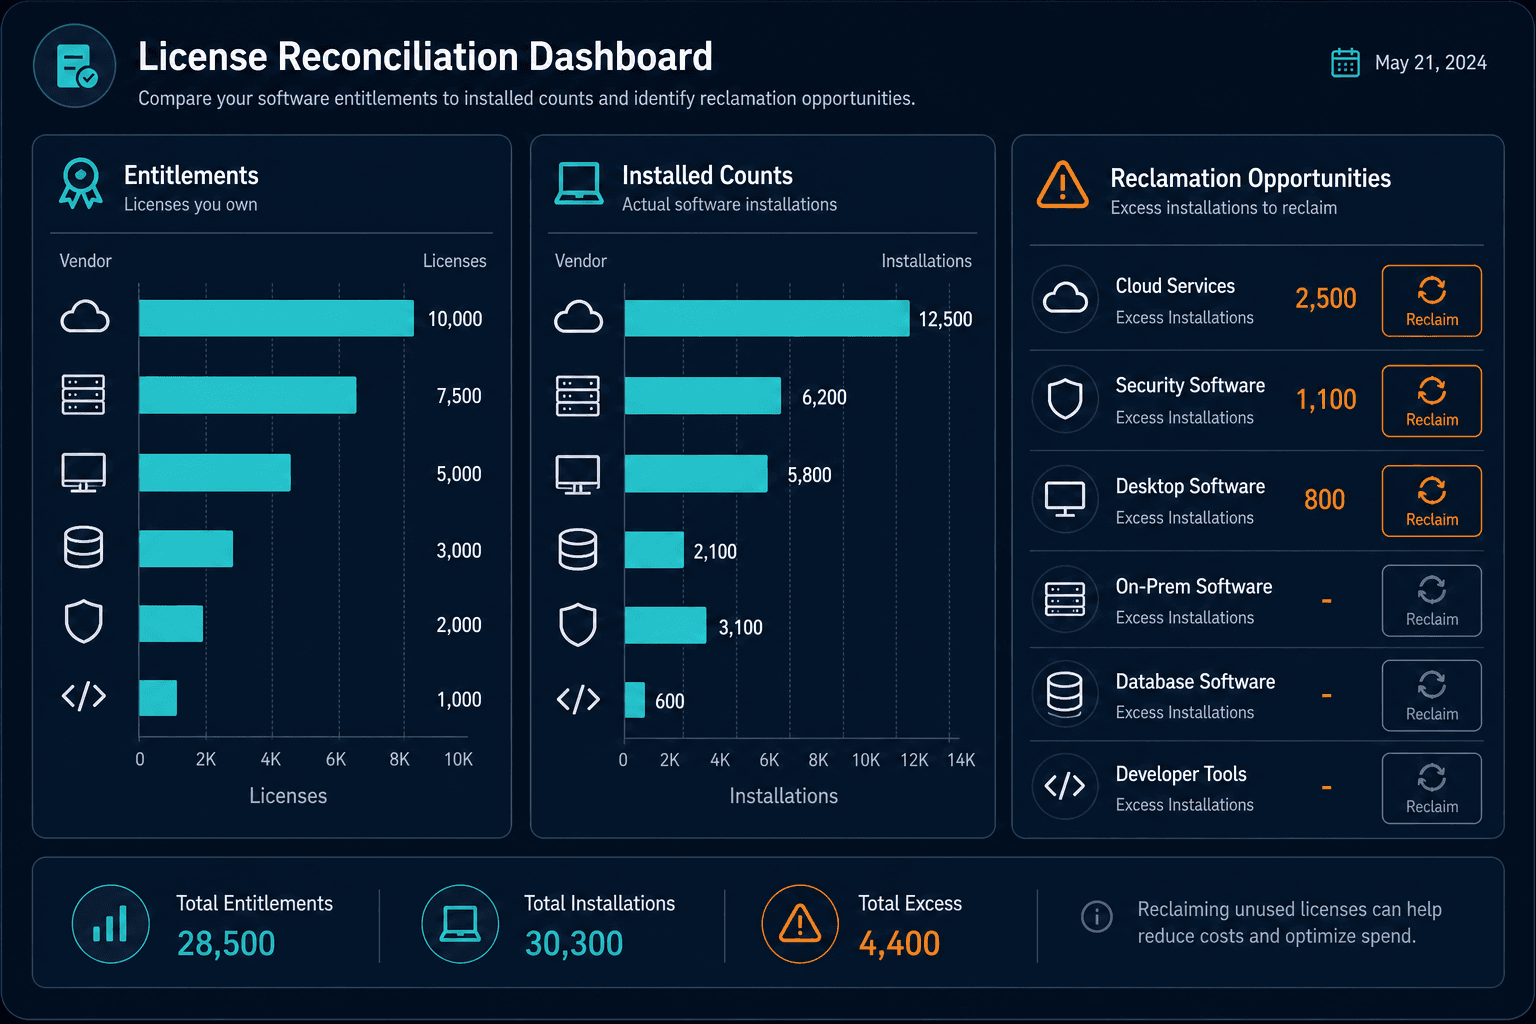Click the 1,000 licenses value
Viewport: 1536px width, 1024px height.
click(459, 700)
